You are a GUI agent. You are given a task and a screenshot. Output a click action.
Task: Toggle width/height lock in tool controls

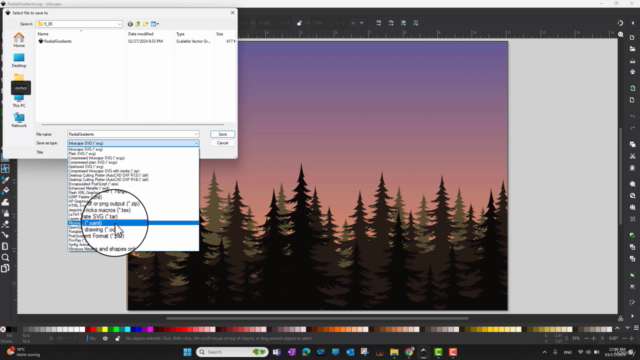pyautogui.click(x=299, y=23)
